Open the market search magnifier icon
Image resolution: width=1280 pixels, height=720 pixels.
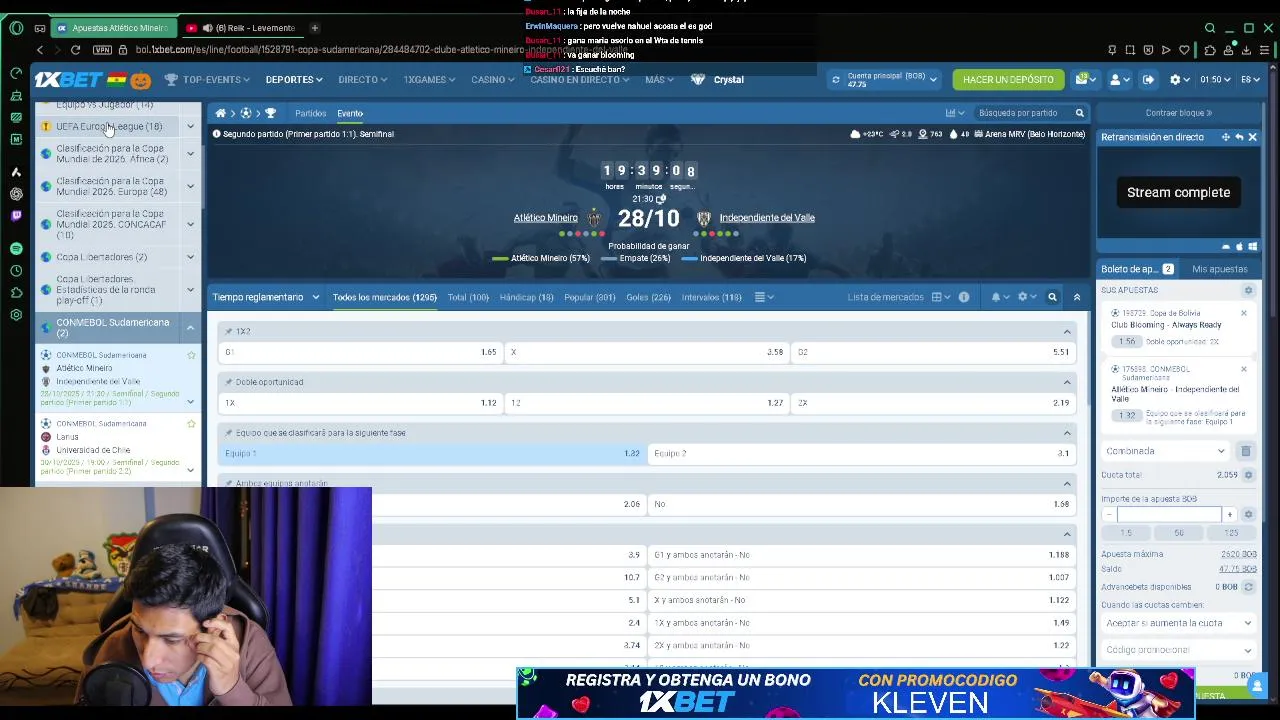1052,297
